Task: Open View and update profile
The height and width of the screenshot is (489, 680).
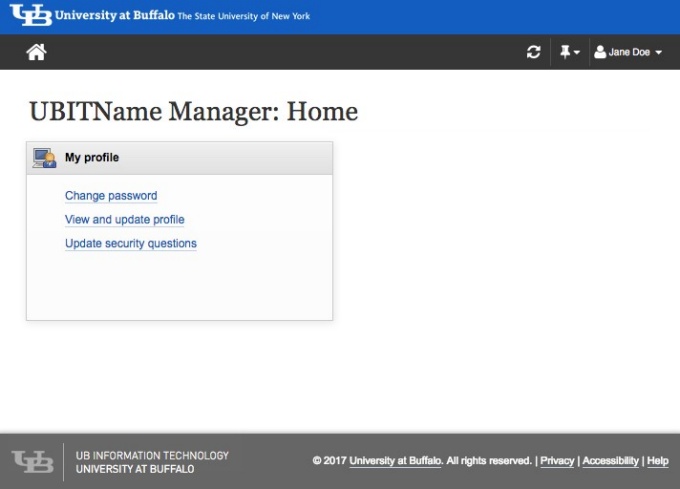Action: (x=125, y=220)
